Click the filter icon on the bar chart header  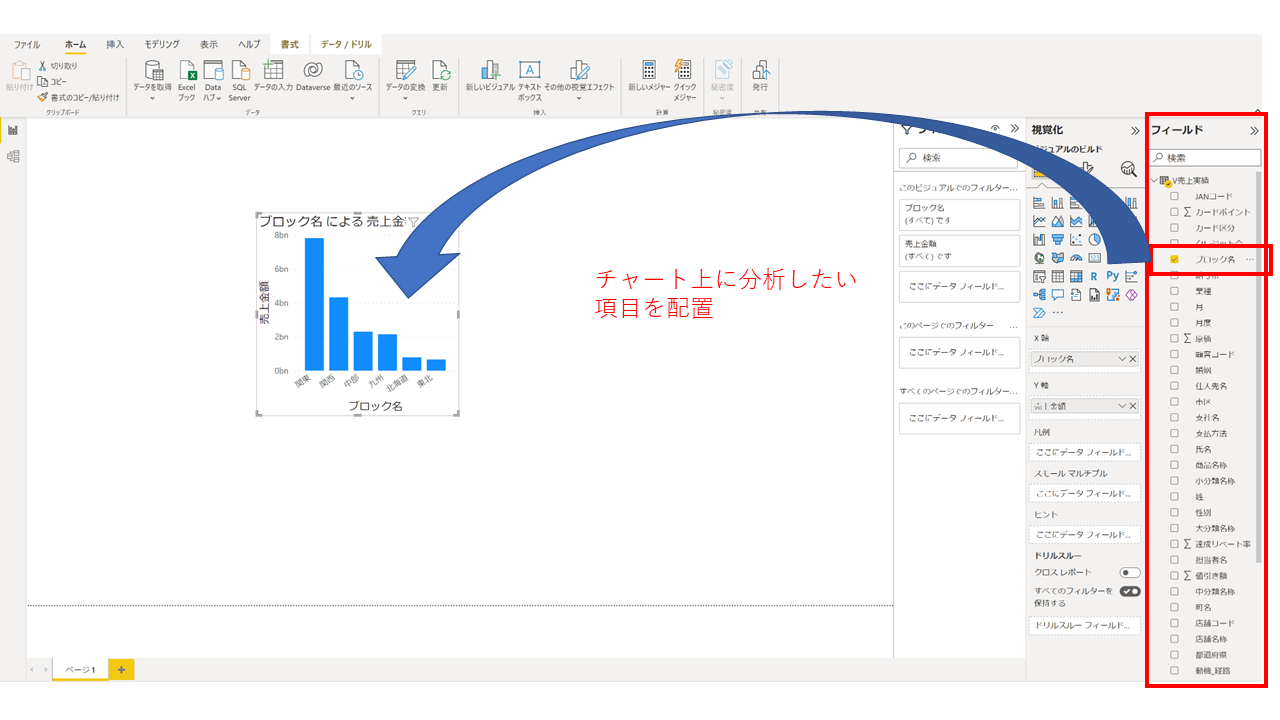tap(413, 222)
